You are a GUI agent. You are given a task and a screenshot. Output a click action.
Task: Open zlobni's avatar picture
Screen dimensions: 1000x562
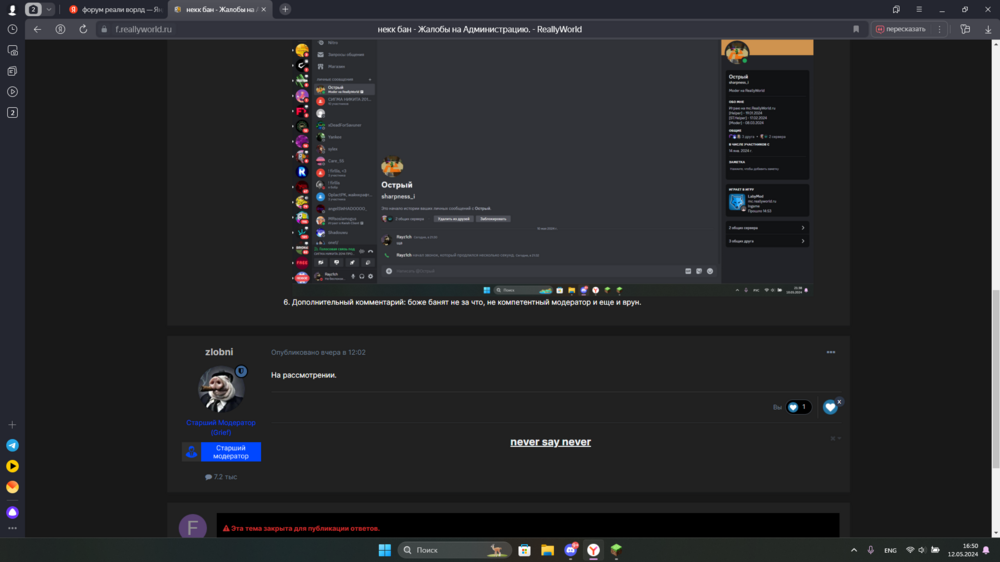coord(221,389)
